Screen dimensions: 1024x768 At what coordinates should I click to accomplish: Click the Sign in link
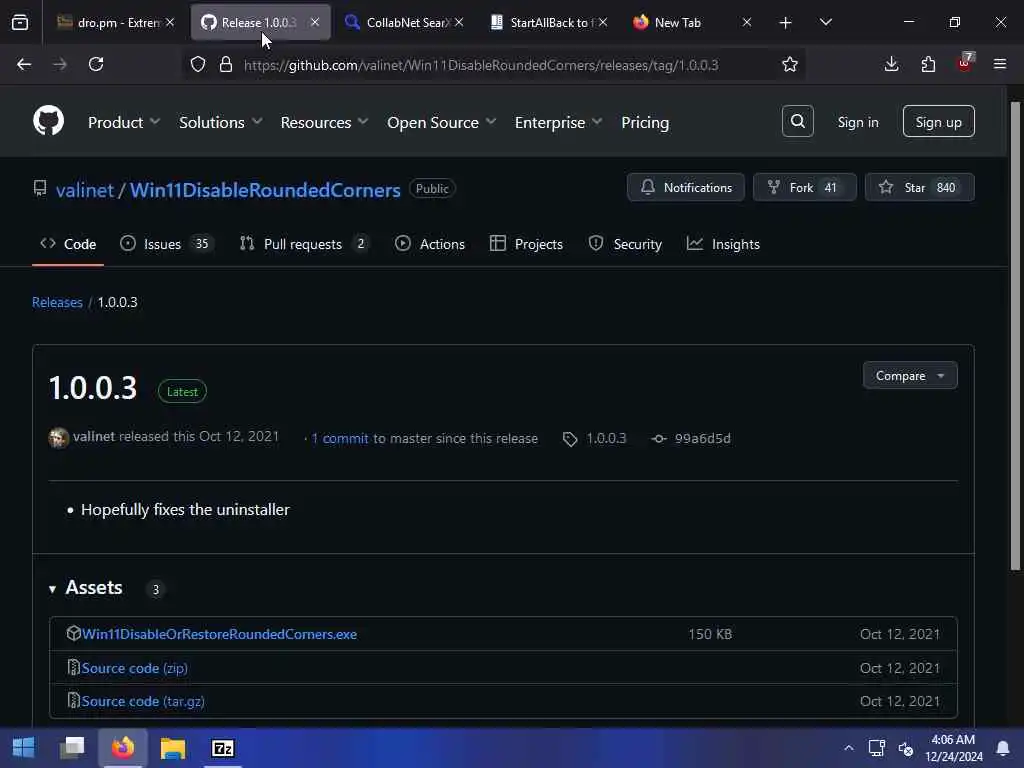pos(857,122)
